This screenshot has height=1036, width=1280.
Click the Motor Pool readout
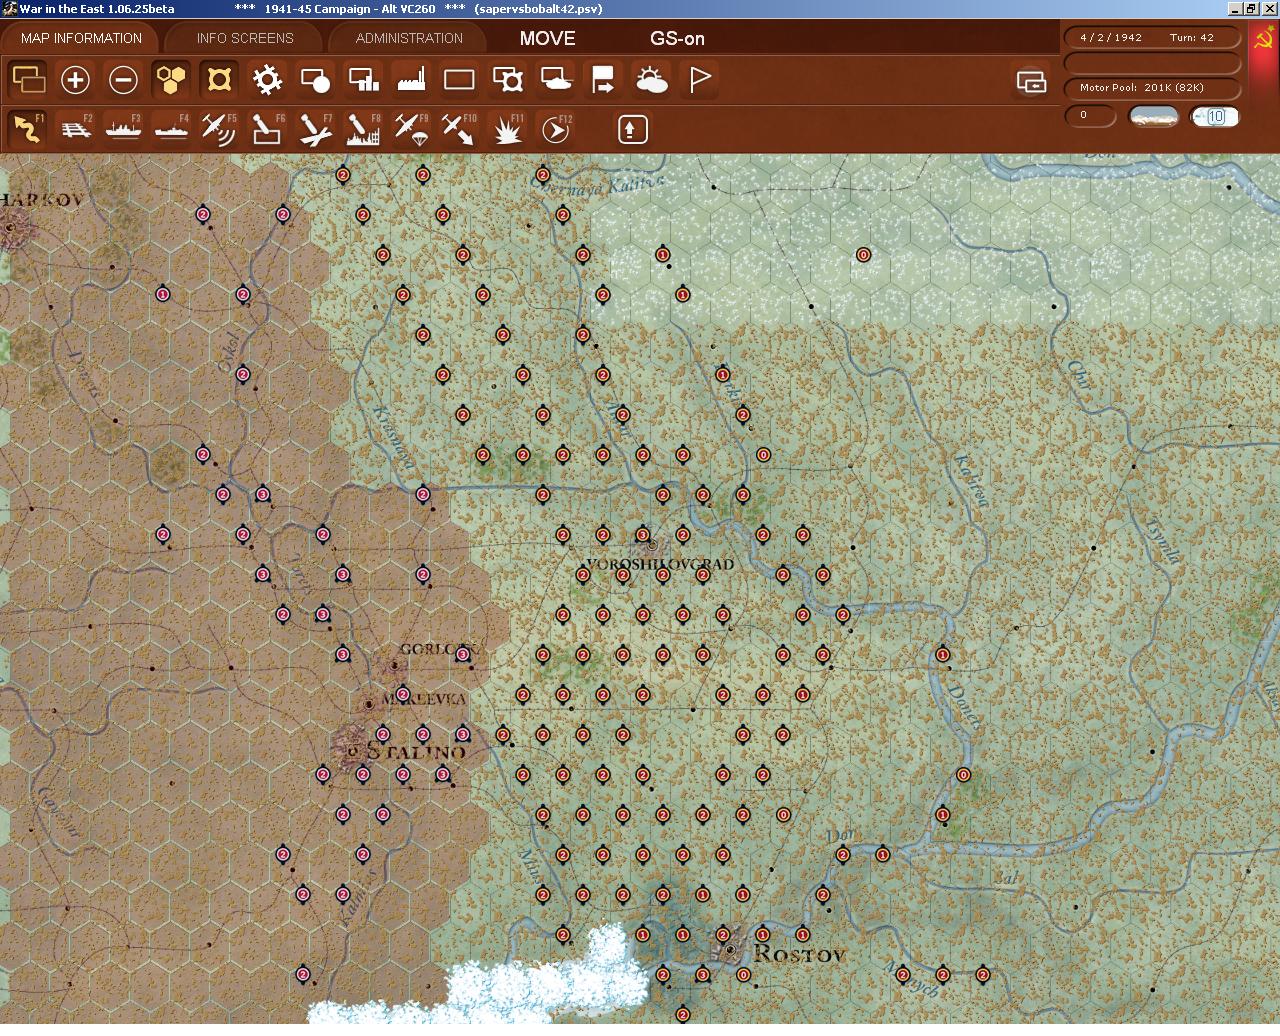point(1153,88)
